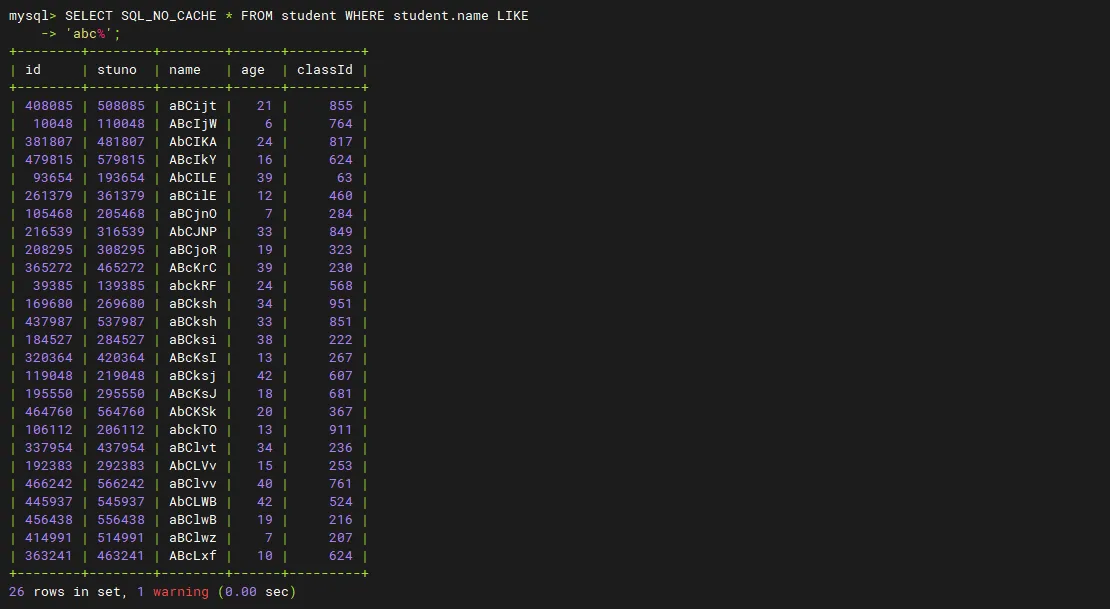Click the mysql> prompt text

click(32, 16)
